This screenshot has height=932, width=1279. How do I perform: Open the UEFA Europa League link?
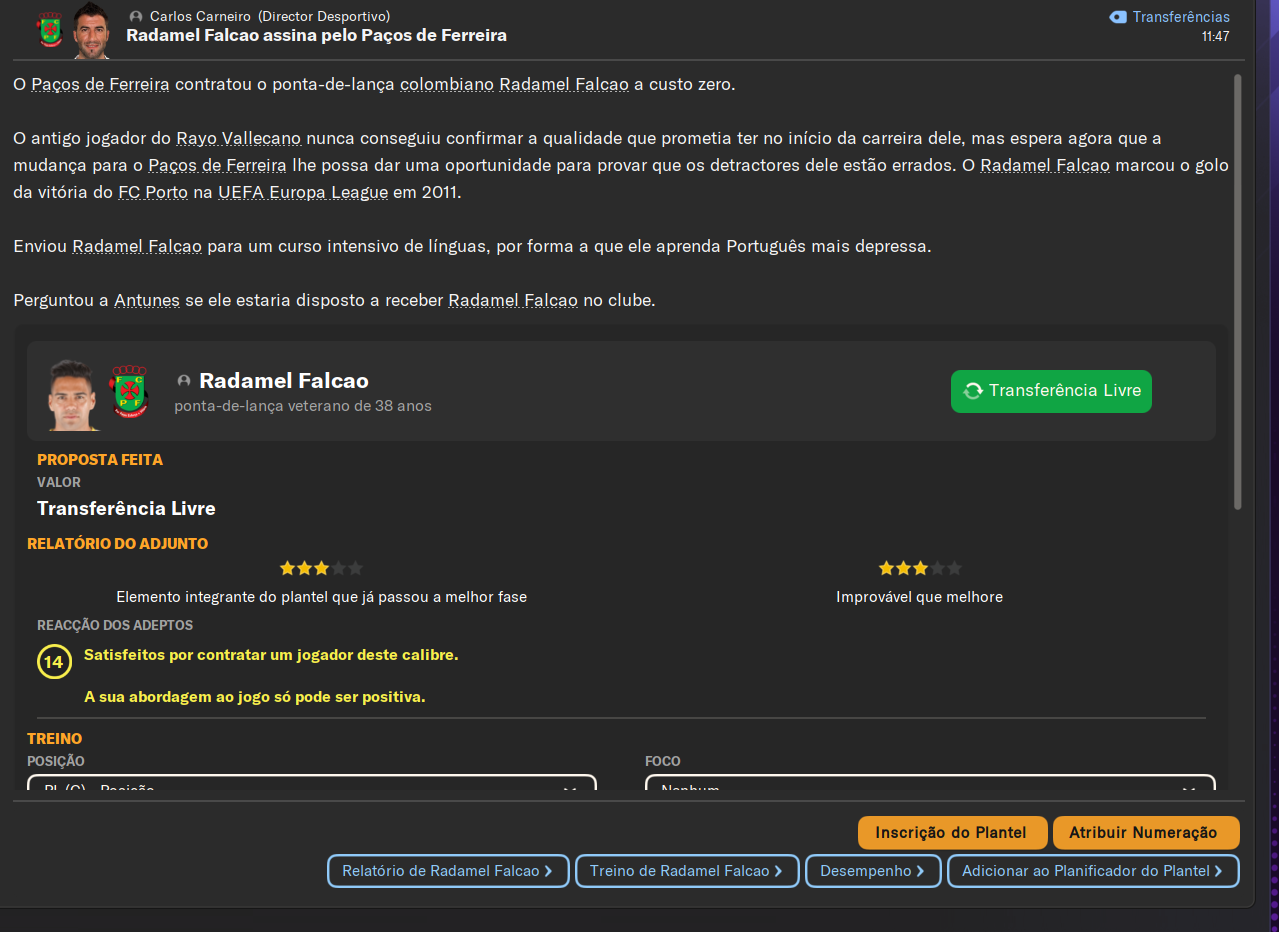click(x=303, y=192)
